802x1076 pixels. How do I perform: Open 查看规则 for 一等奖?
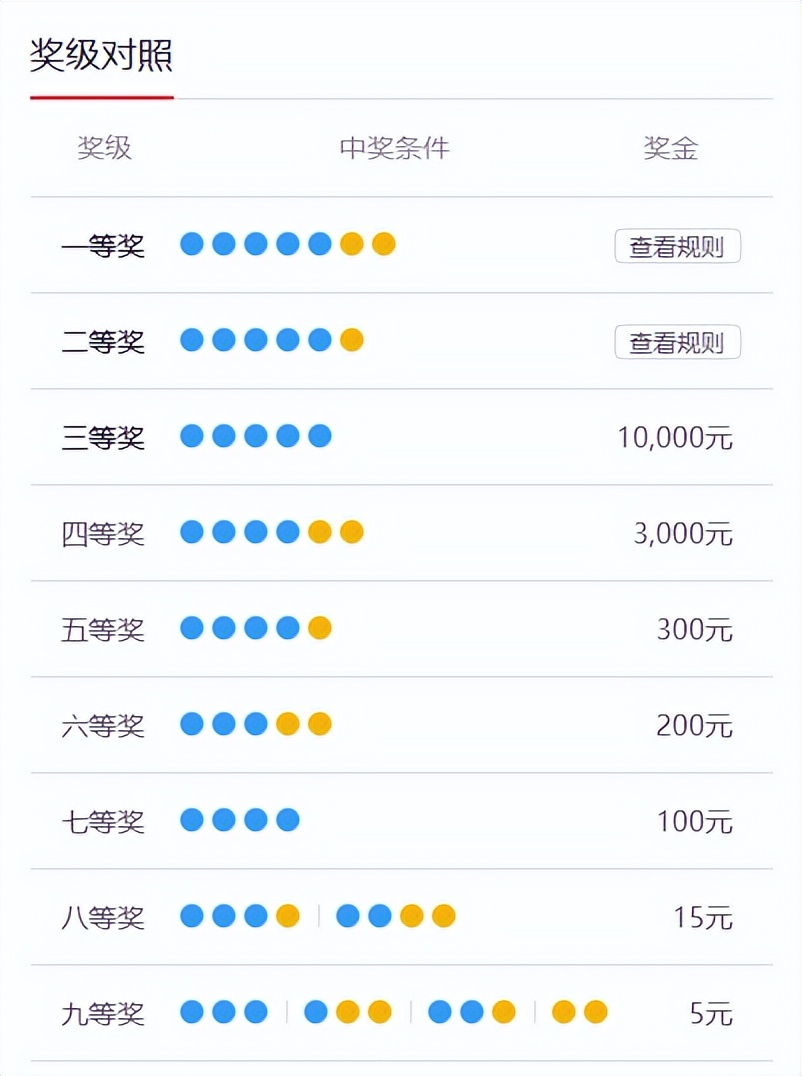pos(677,246)
